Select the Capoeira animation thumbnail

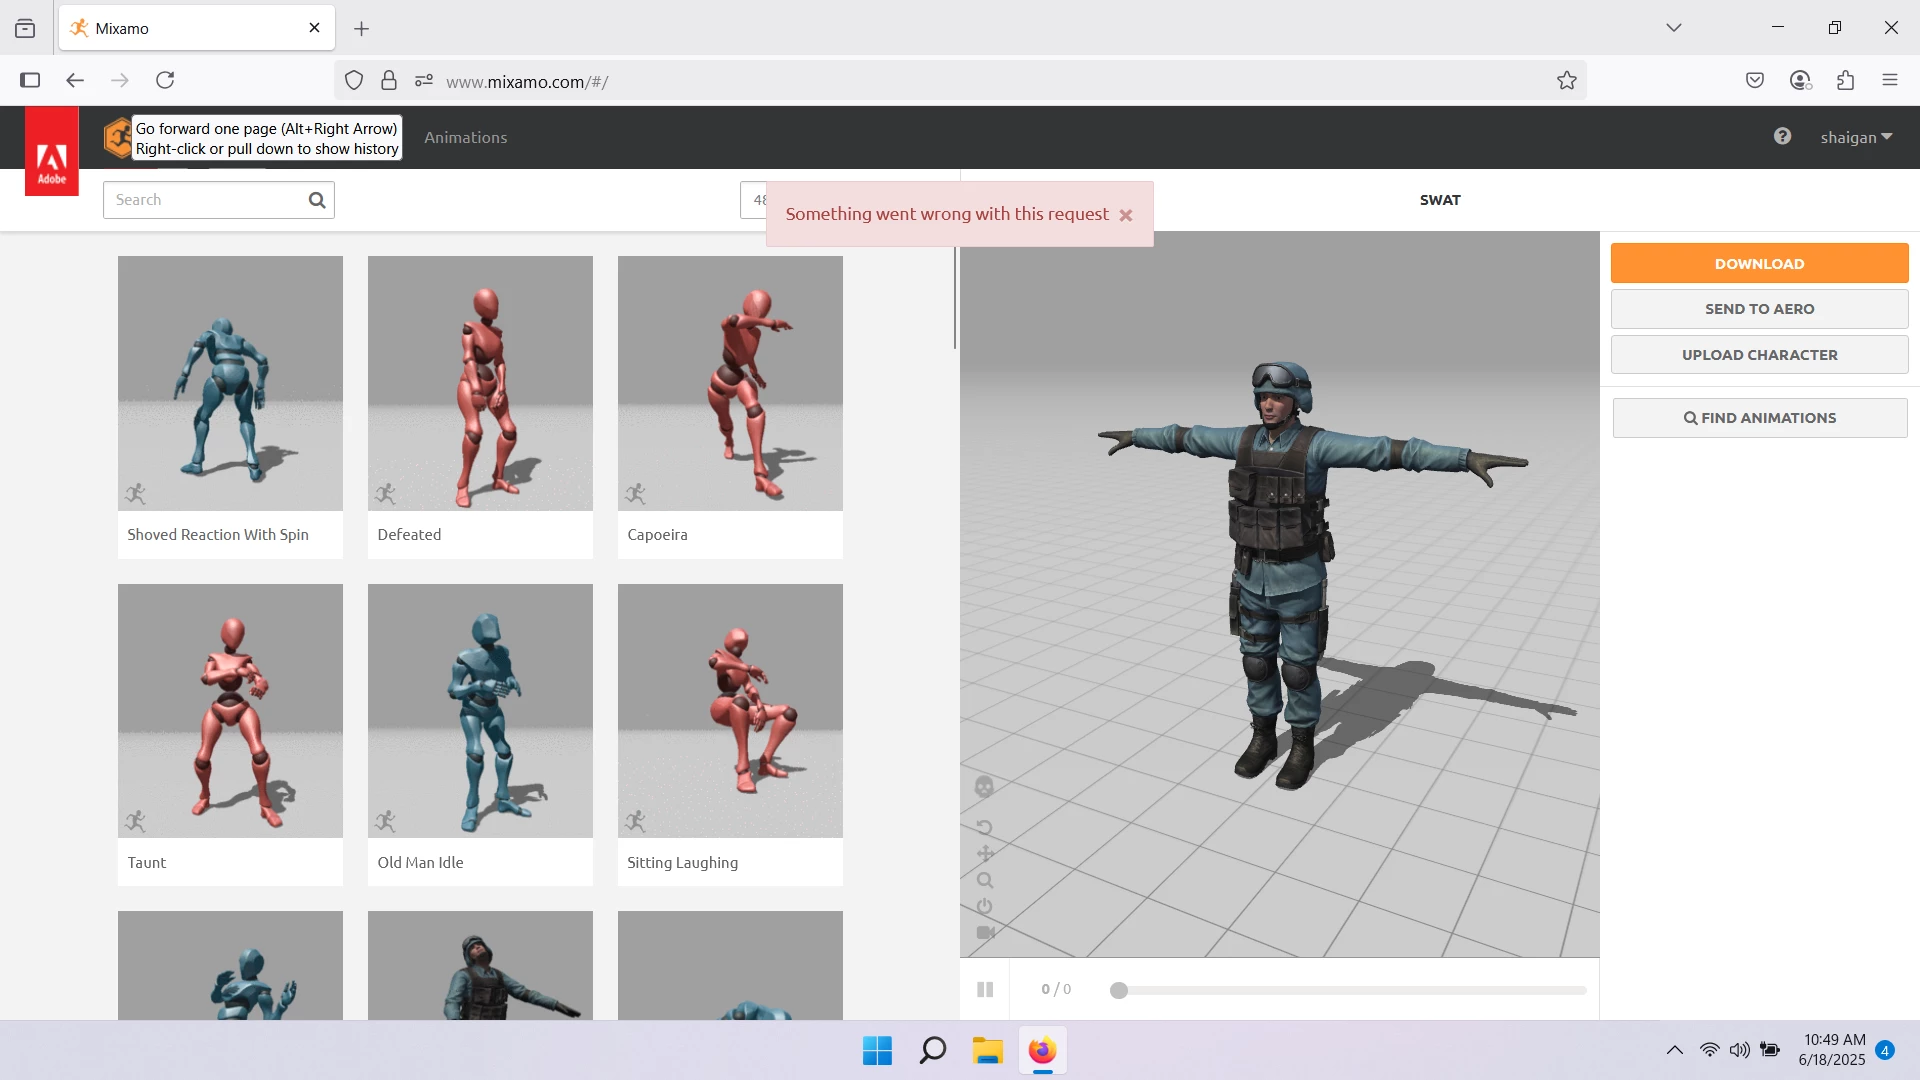(730, 383)
